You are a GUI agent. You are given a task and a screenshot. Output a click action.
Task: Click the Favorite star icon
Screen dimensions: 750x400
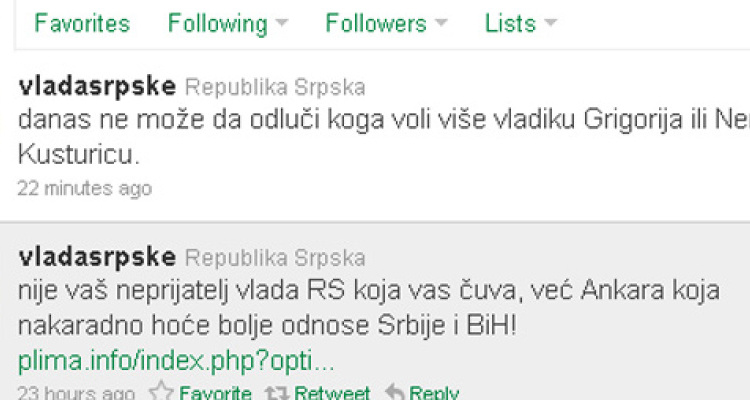161,392
